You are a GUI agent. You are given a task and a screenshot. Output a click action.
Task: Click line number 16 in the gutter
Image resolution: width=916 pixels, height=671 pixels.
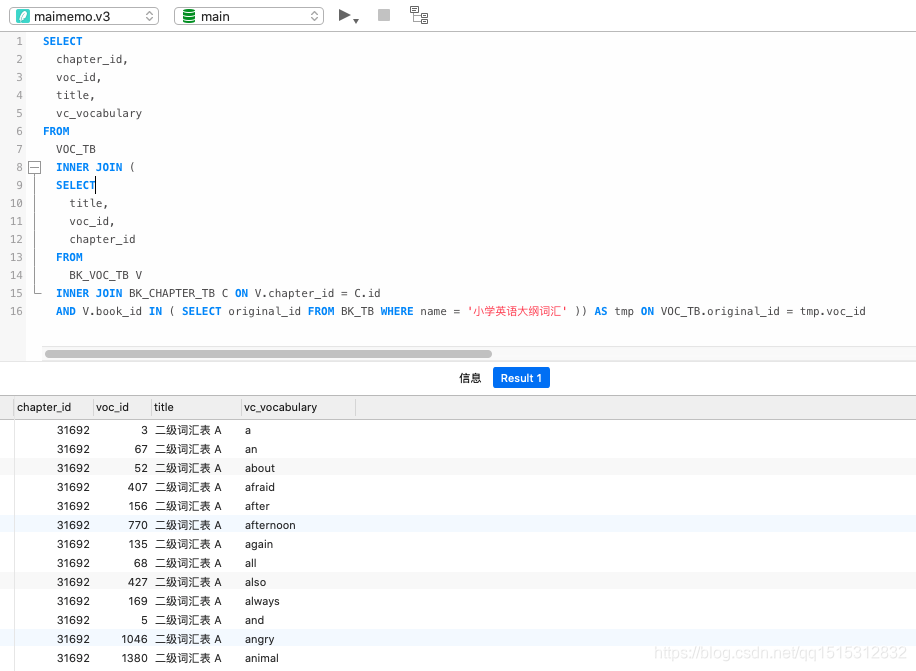click(x=16, y=311)
